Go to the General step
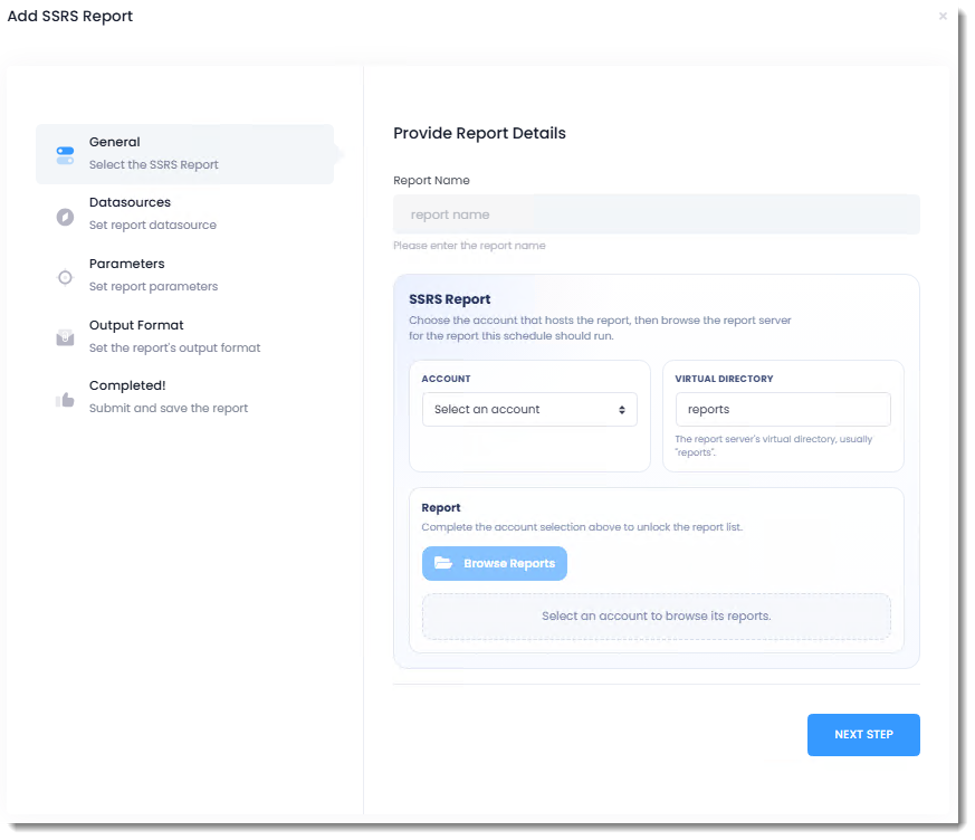Screen dimensions: 975x840 coord(185,154)
